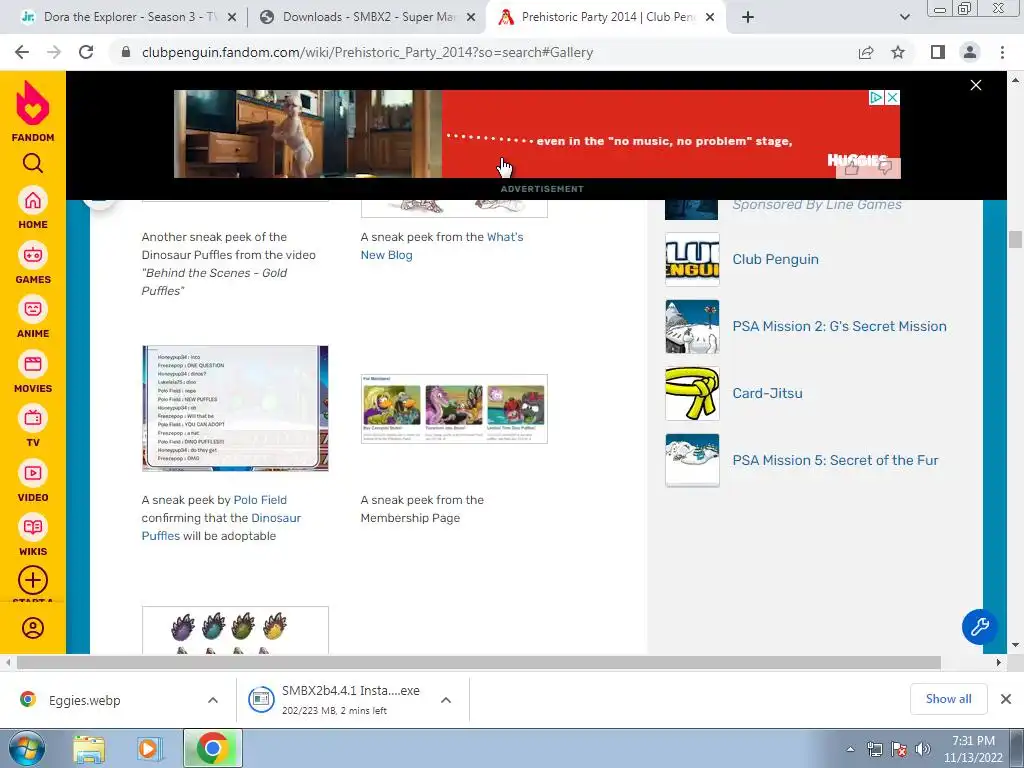Viewport: 1024px width, 768px height.
Task: Click Show all downloads button
Action: click(948, 699)
